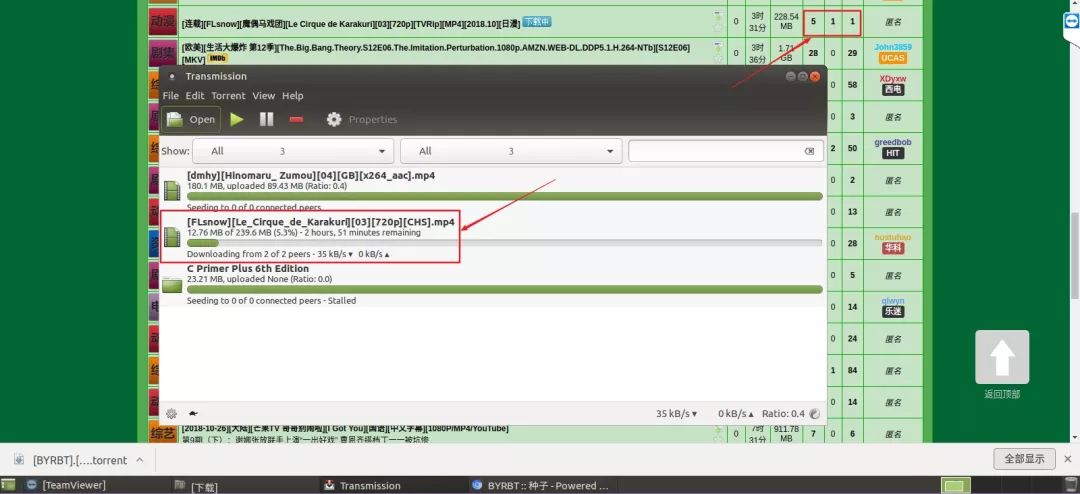
Task: Switch to the BYRBT browser taskbar entry
Action: click(x=541, y=485)
